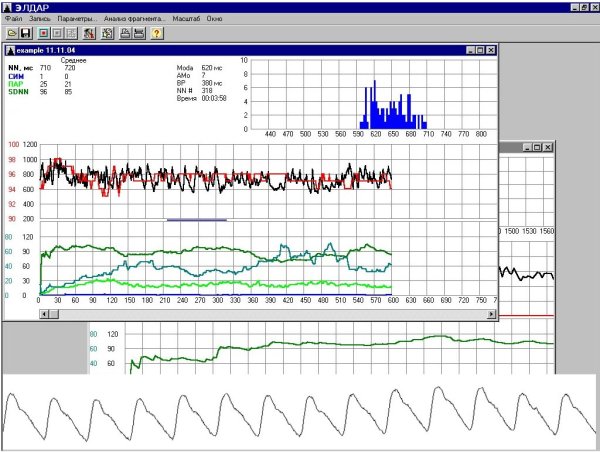
Task: Minimize the main ЭЛДАР window
Action: 575,7
